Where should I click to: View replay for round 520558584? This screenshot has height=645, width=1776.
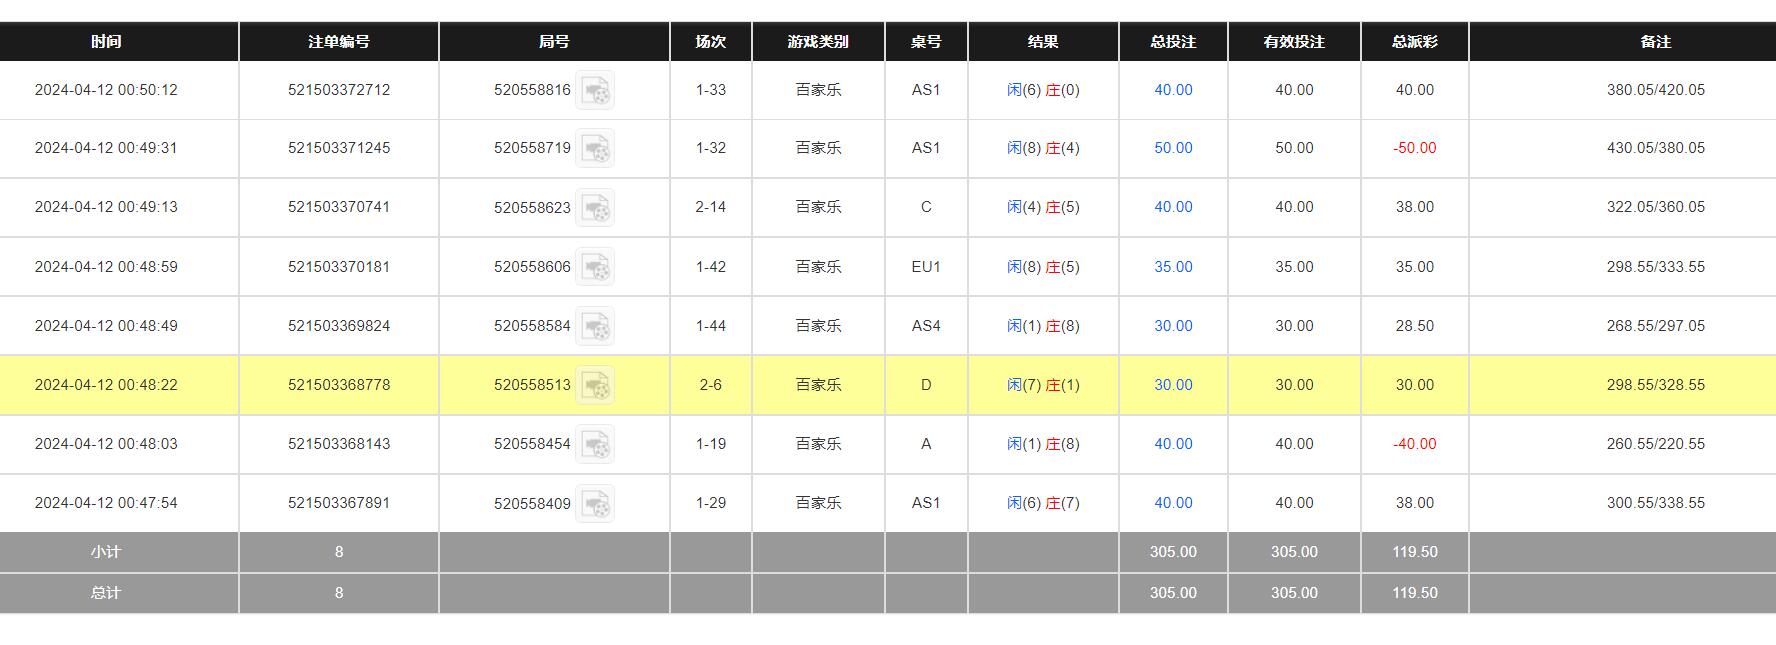click(596, 326)
